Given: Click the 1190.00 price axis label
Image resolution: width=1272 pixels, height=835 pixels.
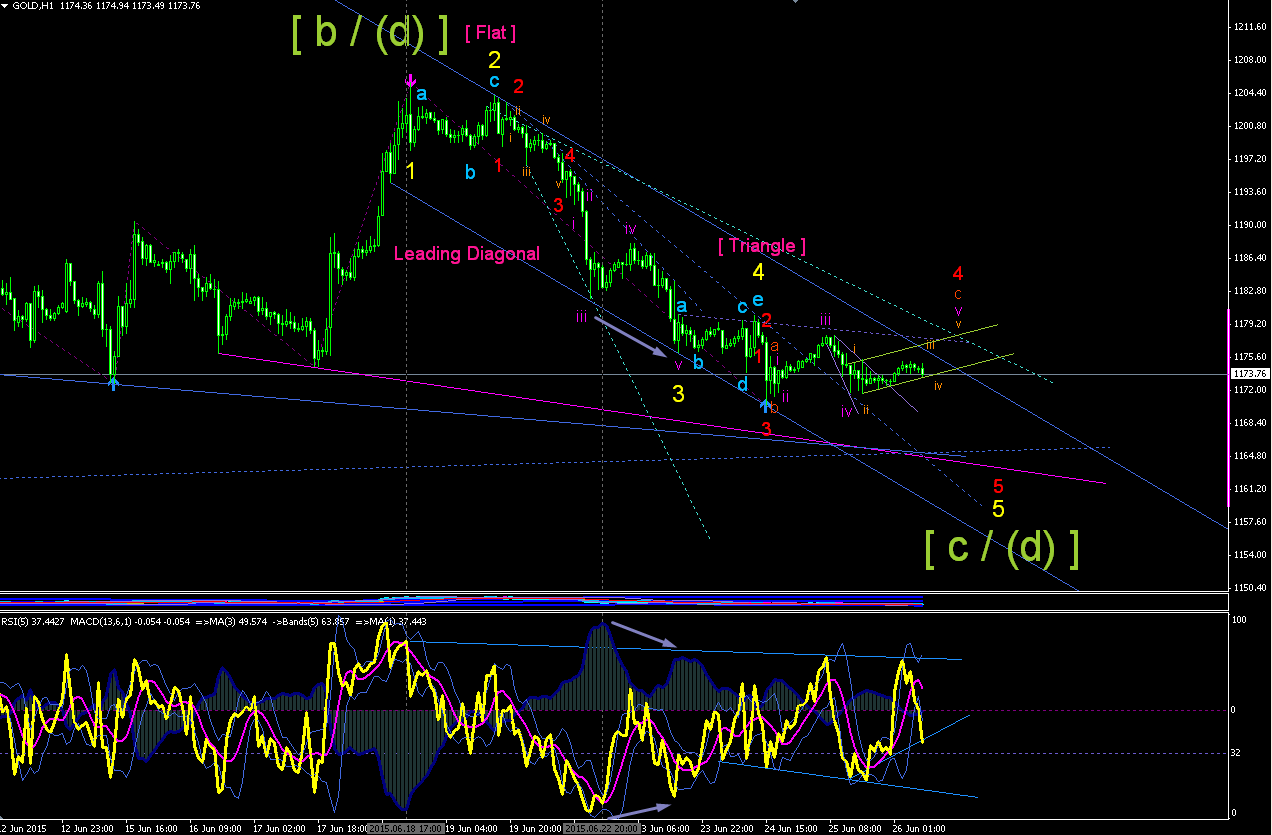Looking at the screenshot, I should [x=1250, y=225].
